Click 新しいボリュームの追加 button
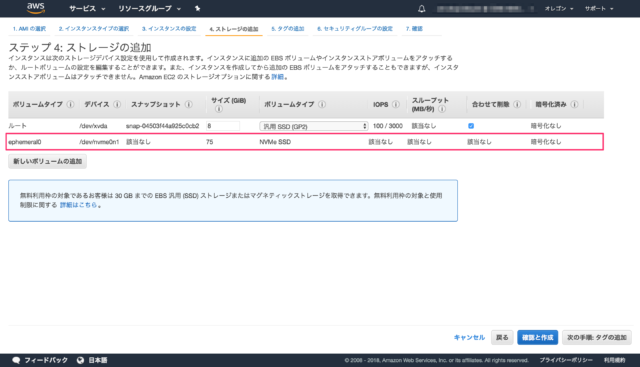This screenshot has width=640, height=367. (47, 161)
